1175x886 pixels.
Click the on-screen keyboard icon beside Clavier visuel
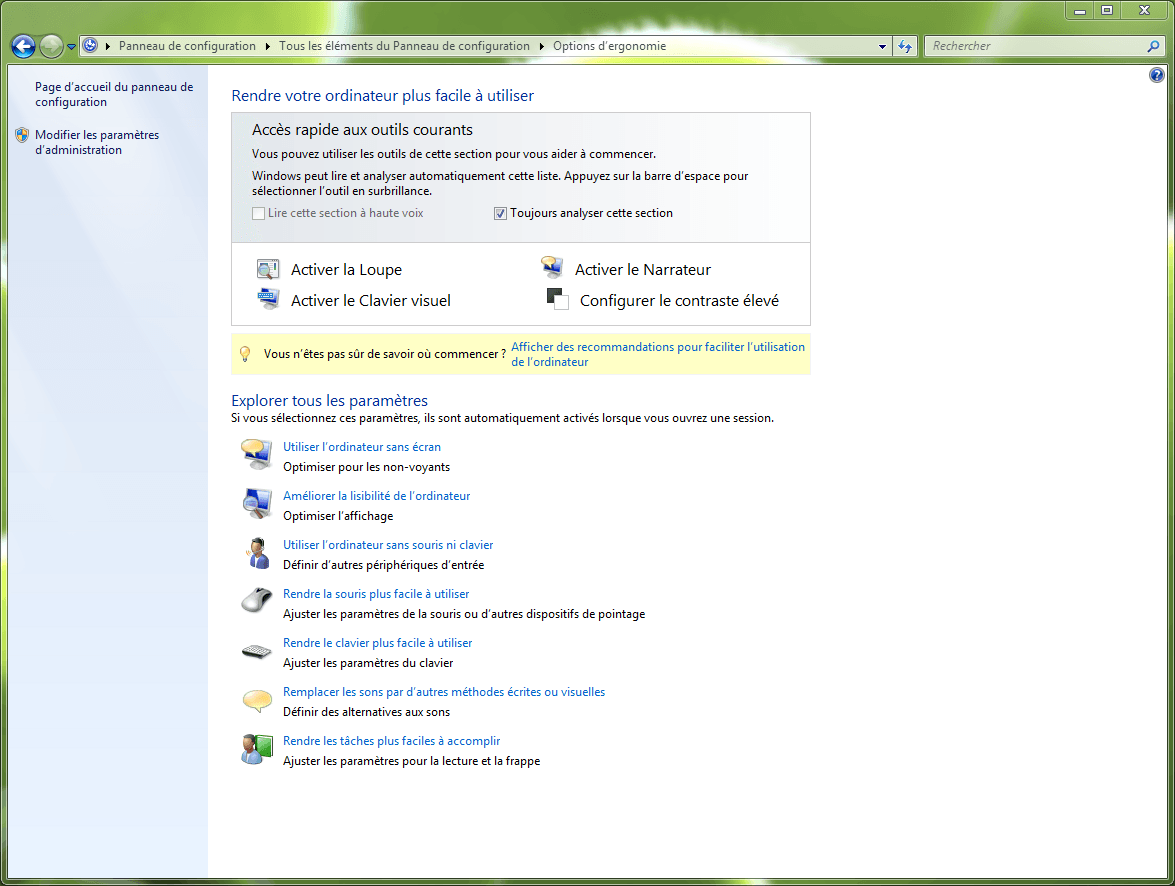pos(268,299)
